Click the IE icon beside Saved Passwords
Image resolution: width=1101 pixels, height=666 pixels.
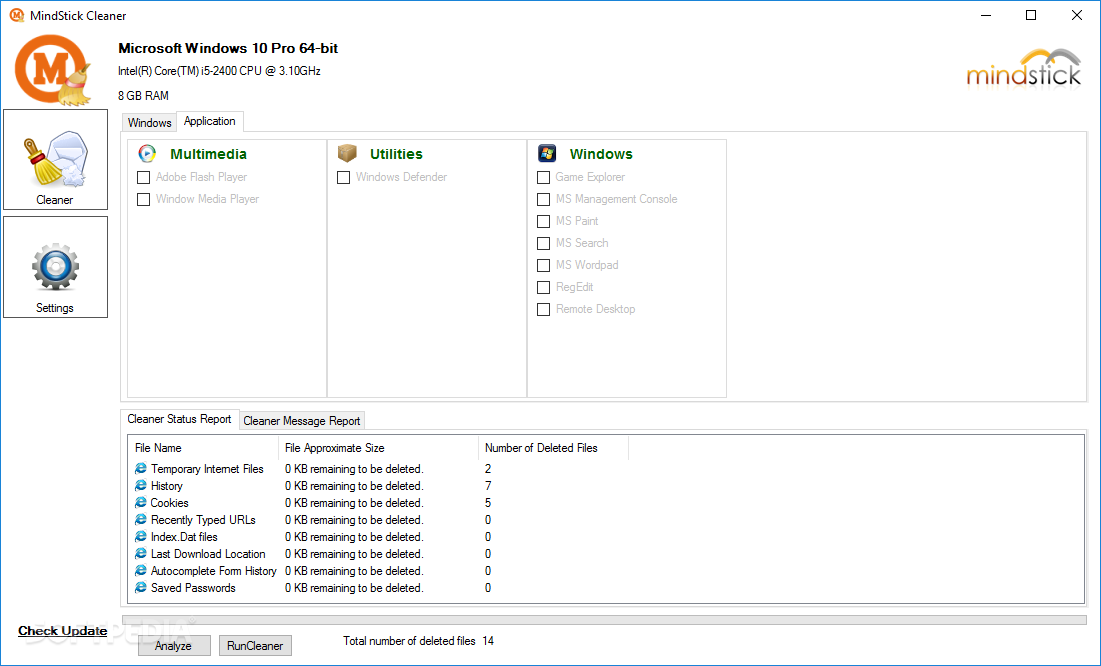point(140,587)
